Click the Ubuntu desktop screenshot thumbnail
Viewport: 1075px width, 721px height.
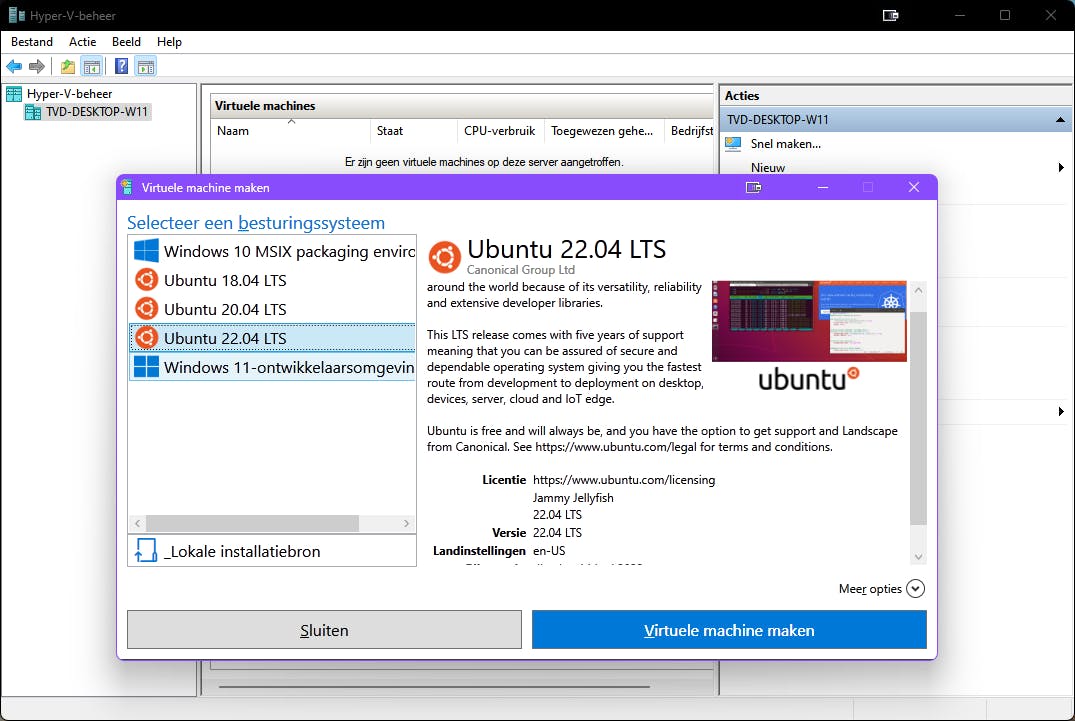pyautogui.click(x=809, y=321)
